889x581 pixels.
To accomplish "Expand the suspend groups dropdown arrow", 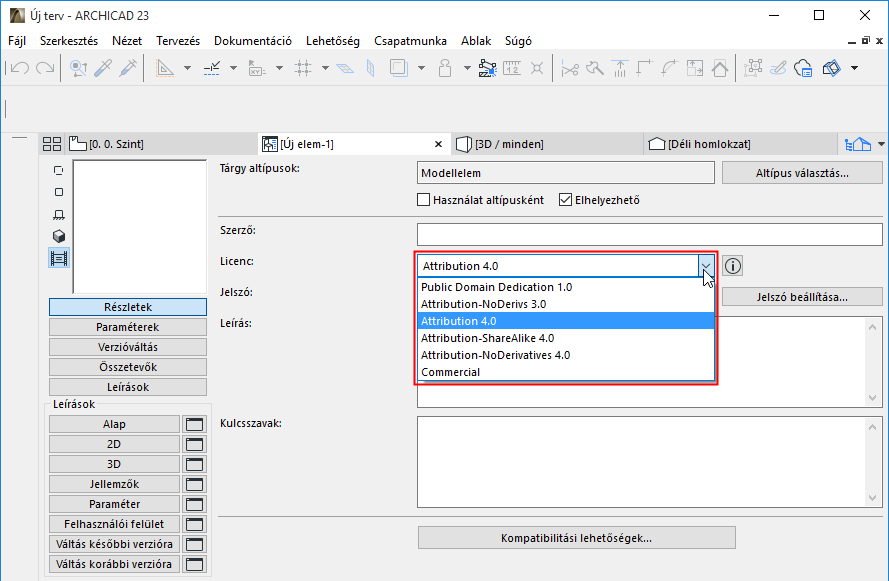I will [467, 68].
